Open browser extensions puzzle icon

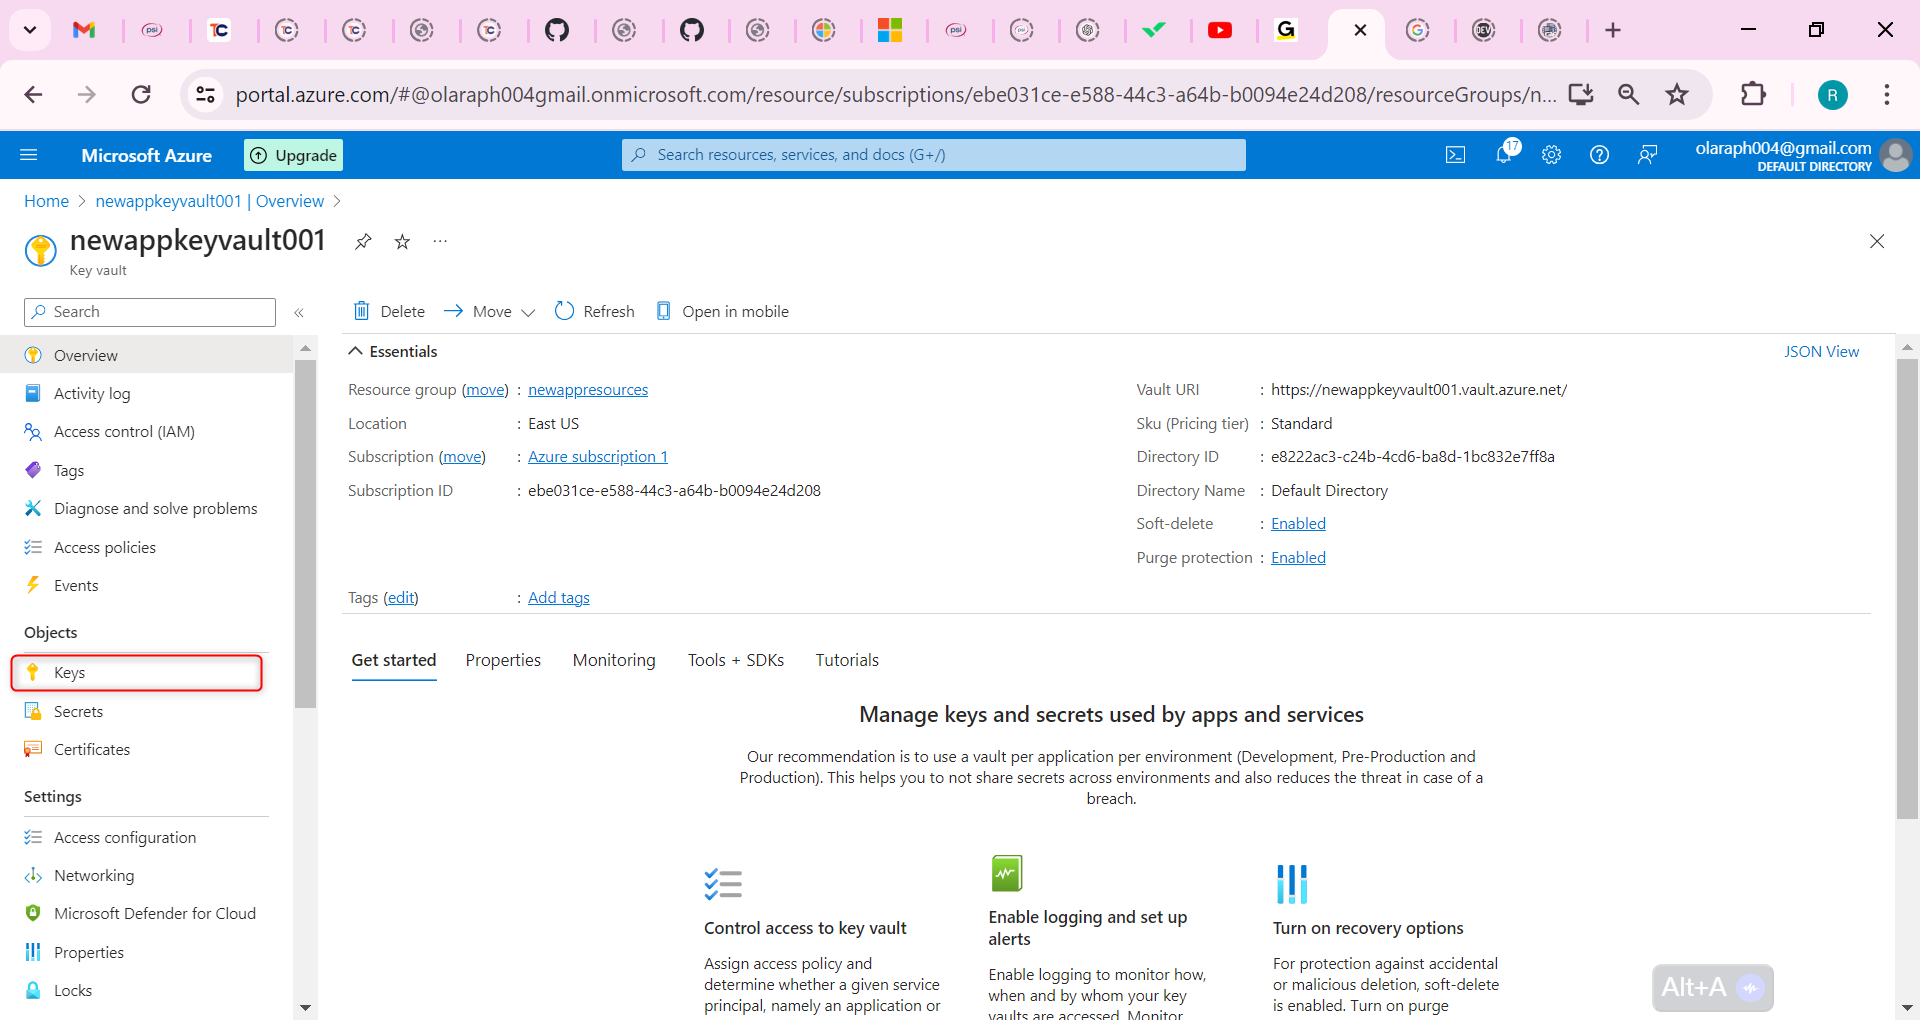click(1753, 94)
